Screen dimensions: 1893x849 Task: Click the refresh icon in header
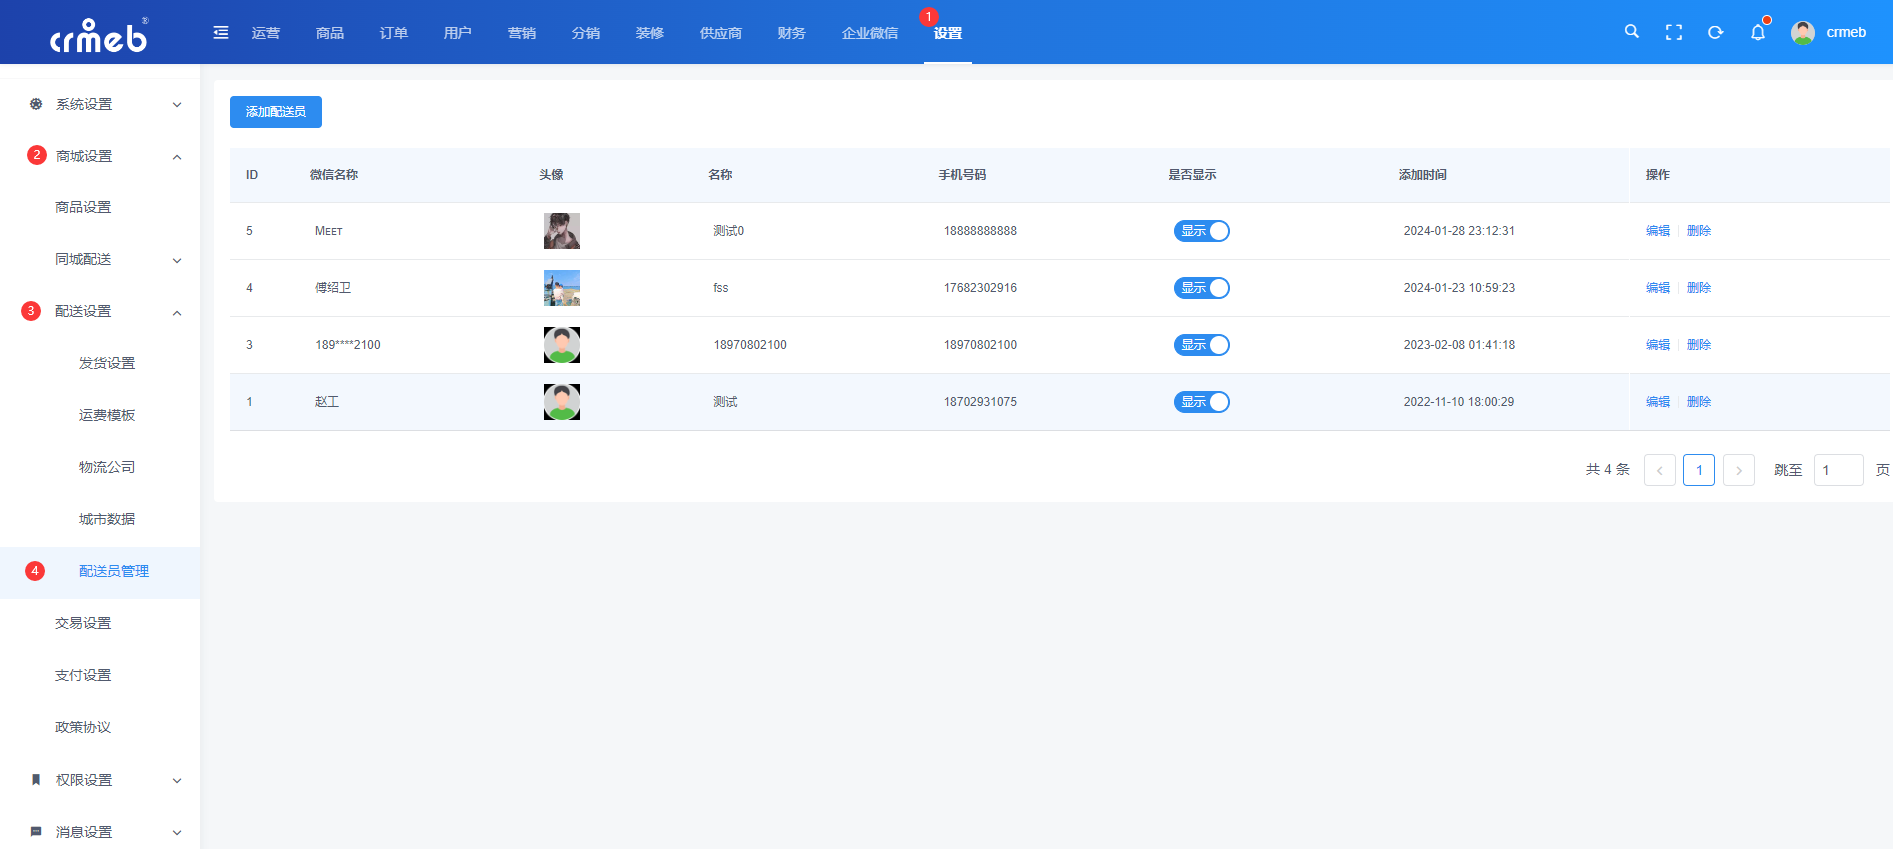click(x=1715, y=32)
